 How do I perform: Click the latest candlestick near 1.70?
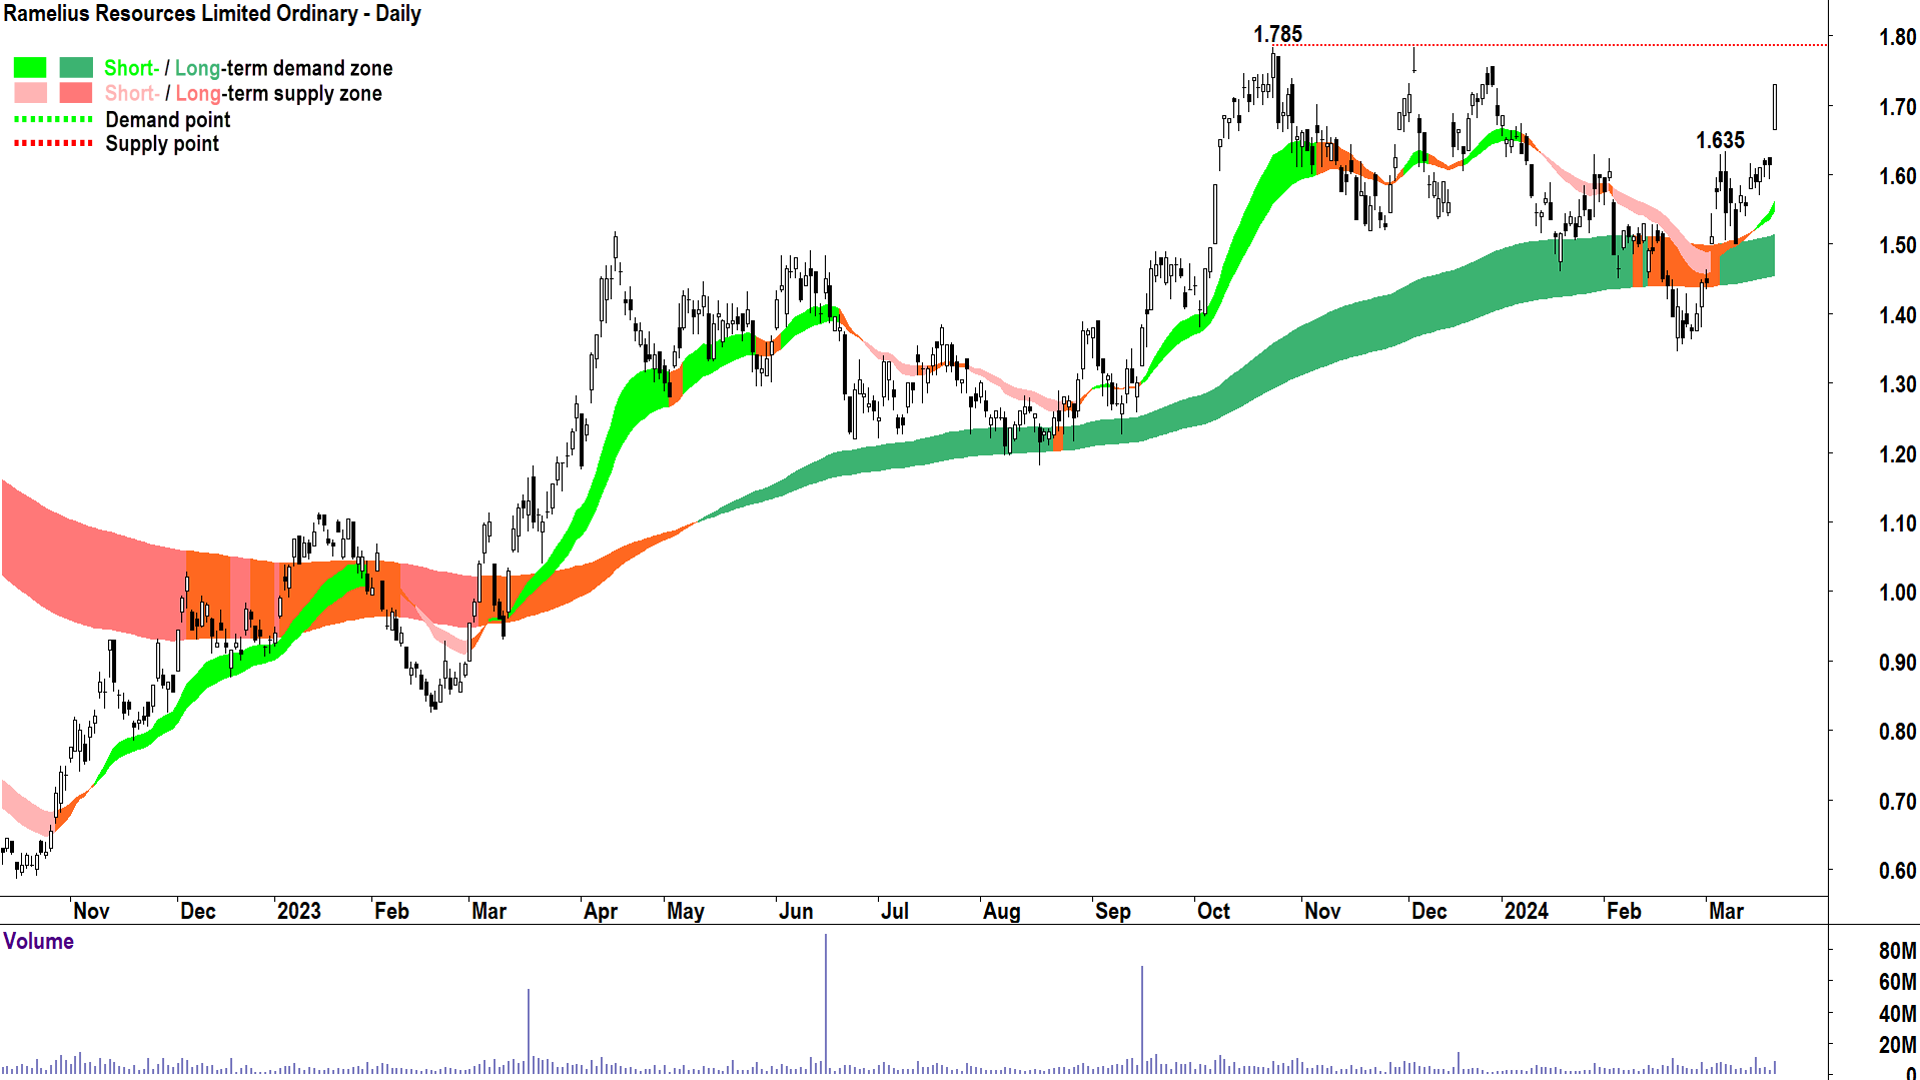pyautogui.click(x=1775, y=107)
